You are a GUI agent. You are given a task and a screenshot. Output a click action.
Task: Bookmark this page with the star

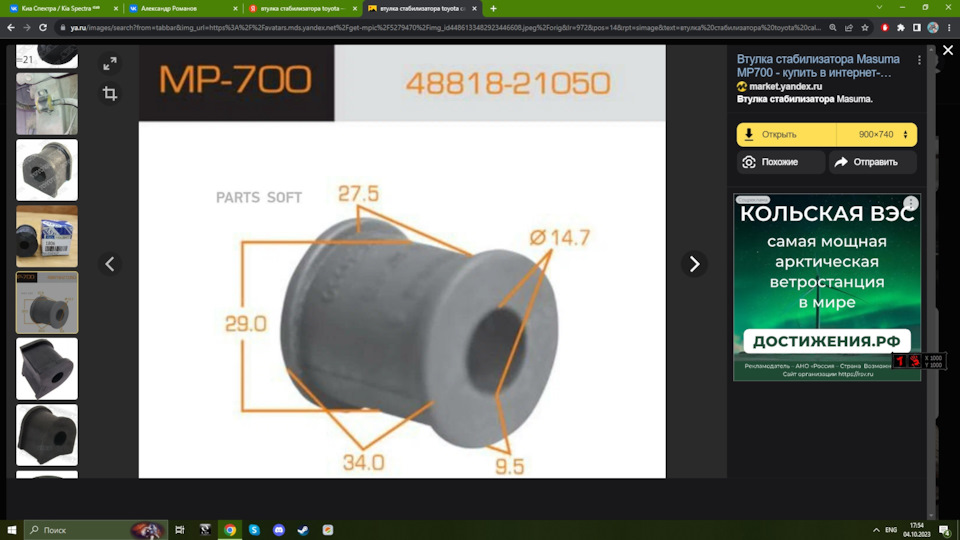tap(864, 28)
